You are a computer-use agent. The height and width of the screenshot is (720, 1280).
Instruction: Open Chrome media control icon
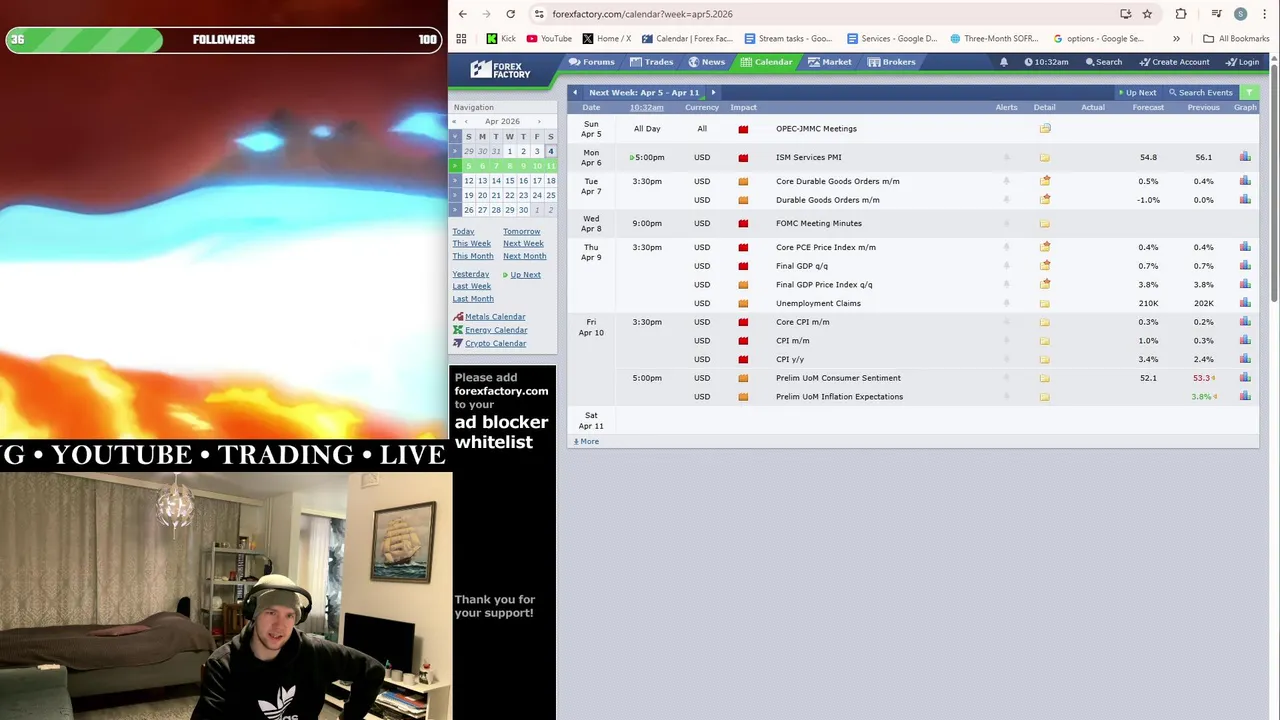point(1216,14)
